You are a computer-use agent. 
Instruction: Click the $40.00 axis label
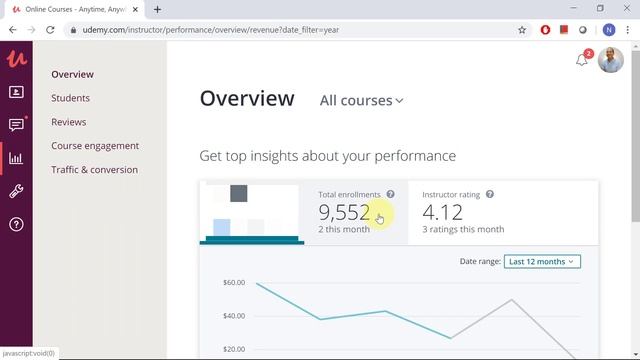coord(234,316)
